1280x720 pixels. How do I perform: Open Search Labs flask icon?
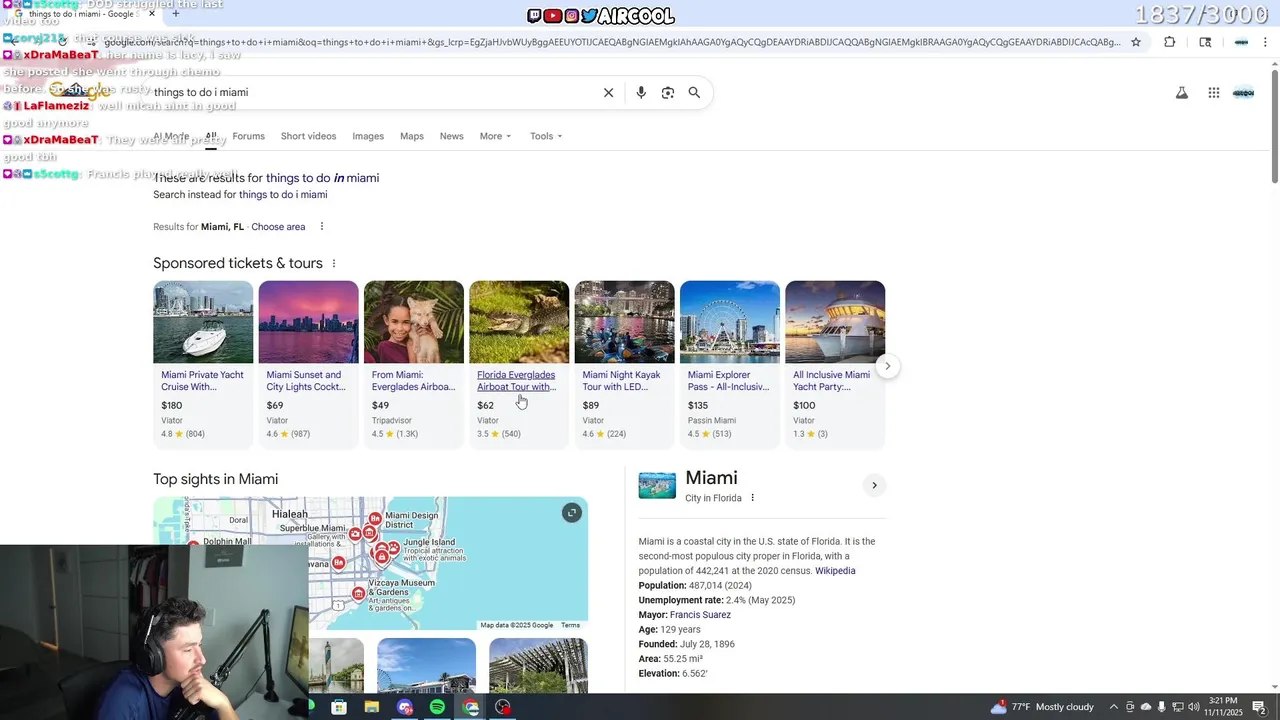coord(1181,92)
